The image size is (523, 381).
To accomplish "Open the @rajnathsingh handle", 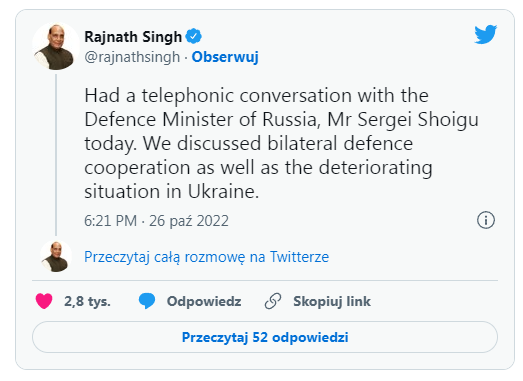I will (132, 57).
